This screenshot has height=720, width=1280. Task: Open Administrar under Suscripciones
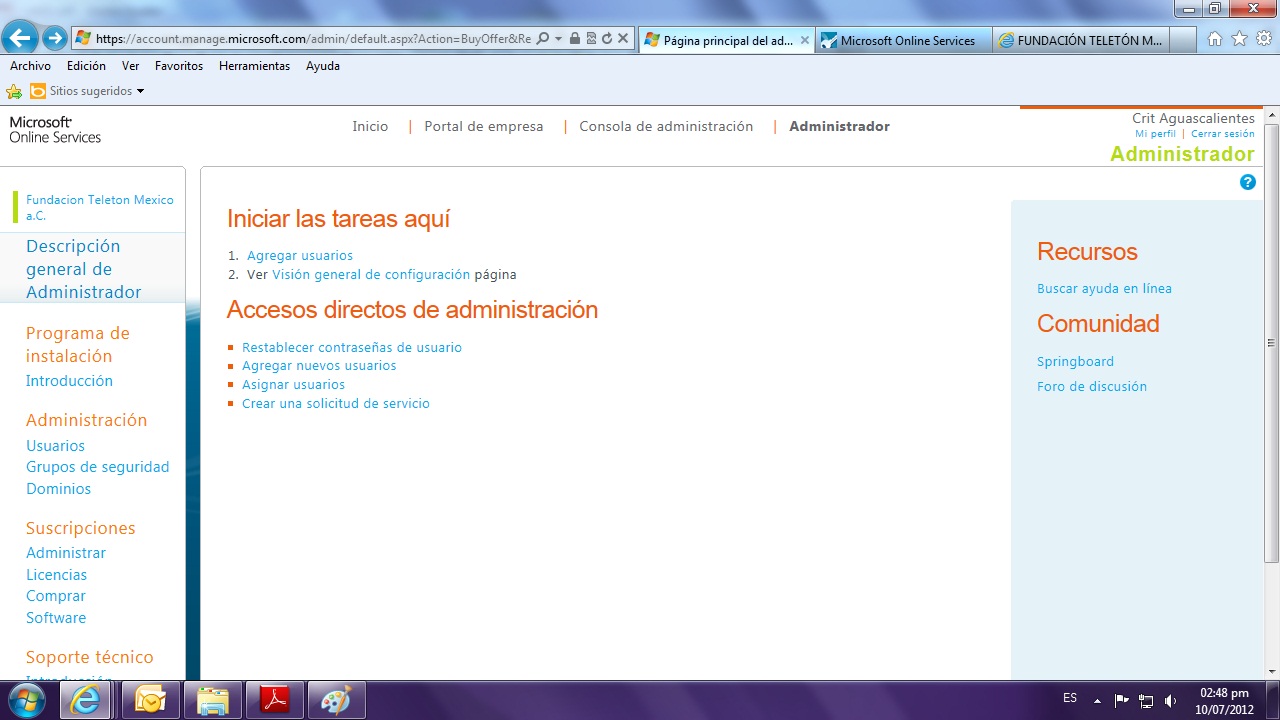66,553
